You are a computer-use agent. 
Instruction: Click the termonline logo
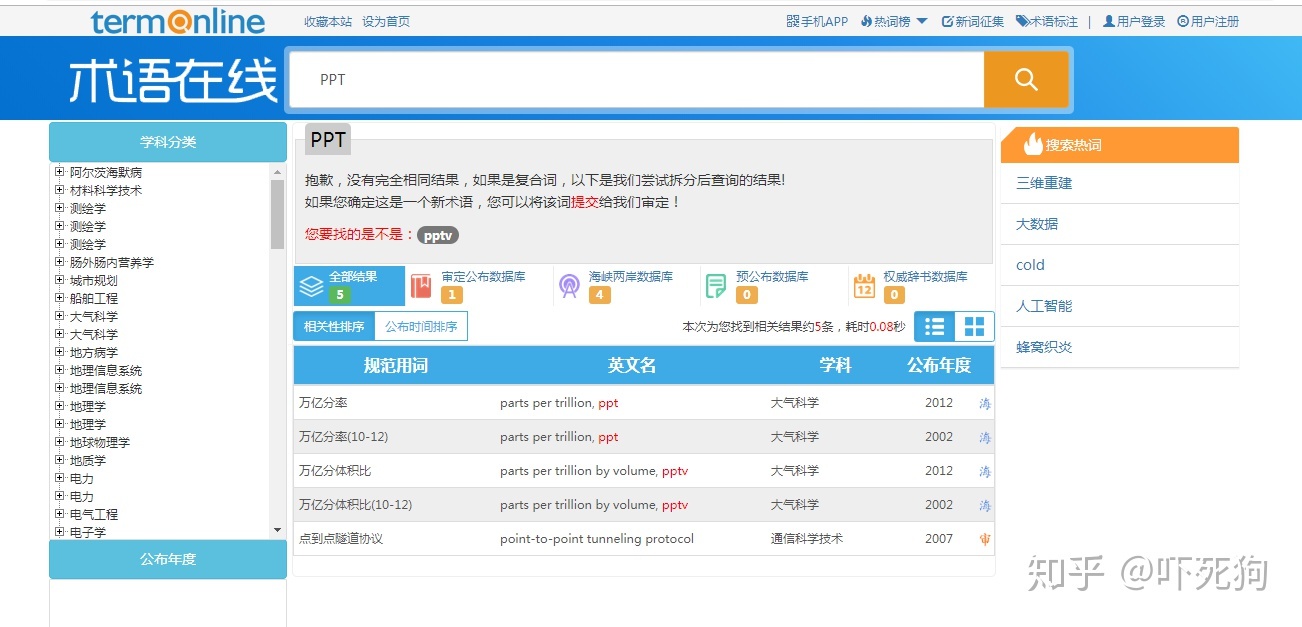pos(177,20)
